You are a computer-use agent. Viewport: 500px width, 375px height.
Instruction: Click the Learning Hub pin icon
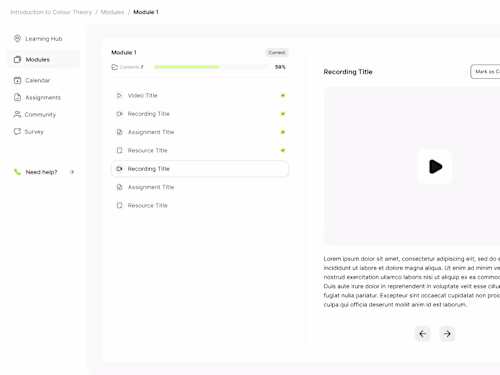17,38
